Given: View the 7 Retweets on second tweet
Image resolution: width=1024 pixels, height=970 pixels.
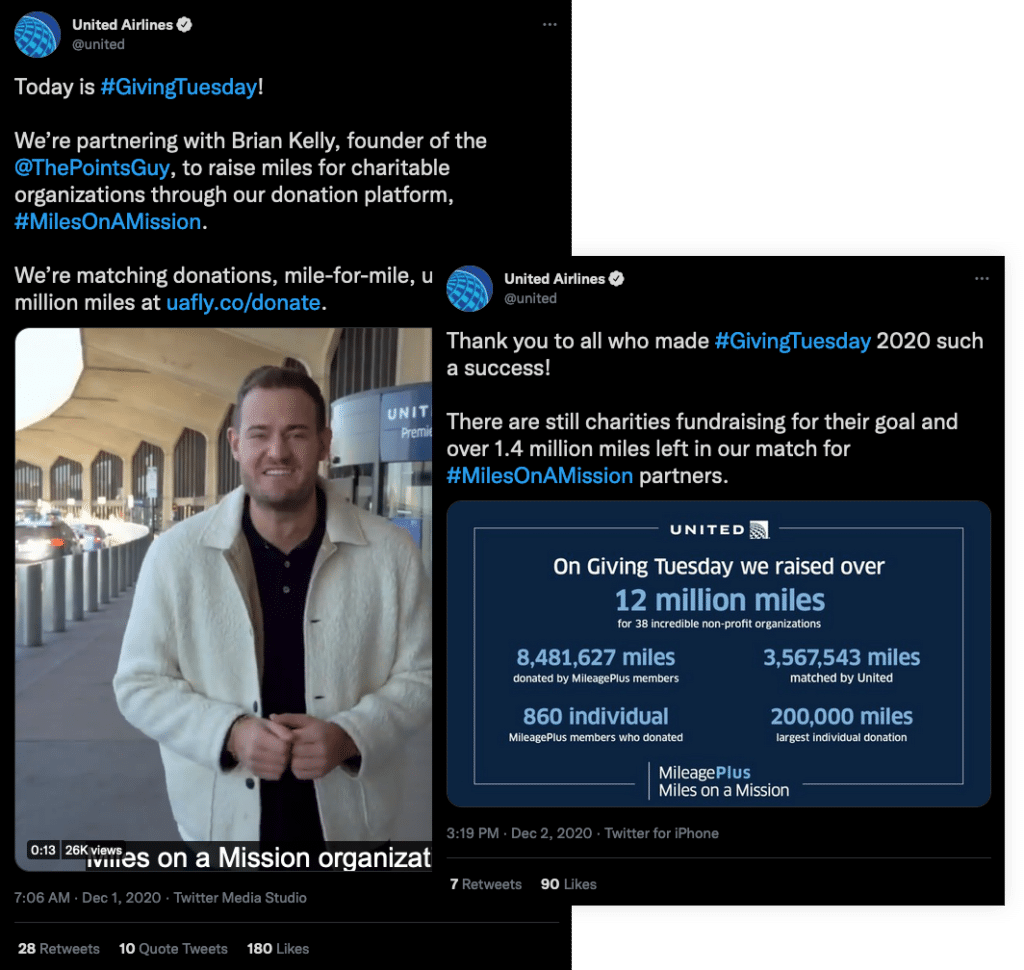Looking at the screenshot, I should 485,884.
